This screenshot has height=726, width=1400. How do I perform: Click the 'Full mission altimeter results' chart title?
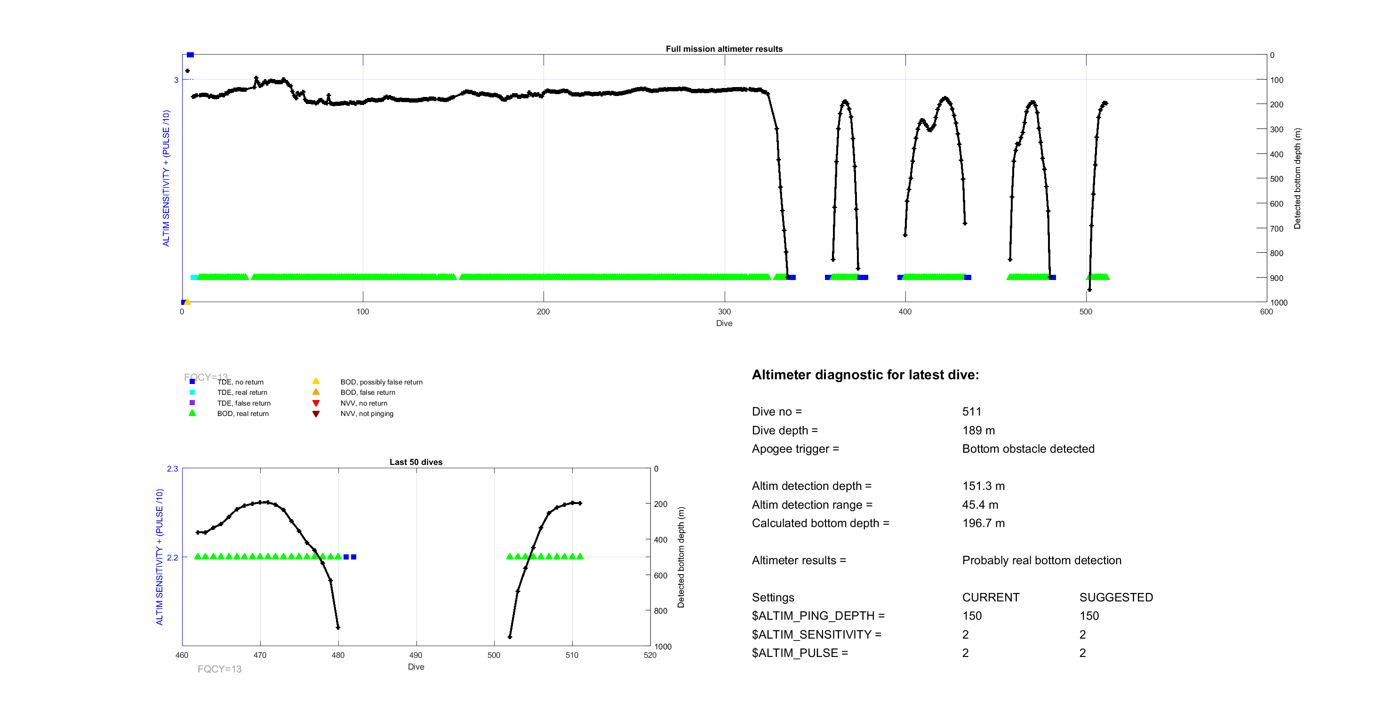(724, 49)
